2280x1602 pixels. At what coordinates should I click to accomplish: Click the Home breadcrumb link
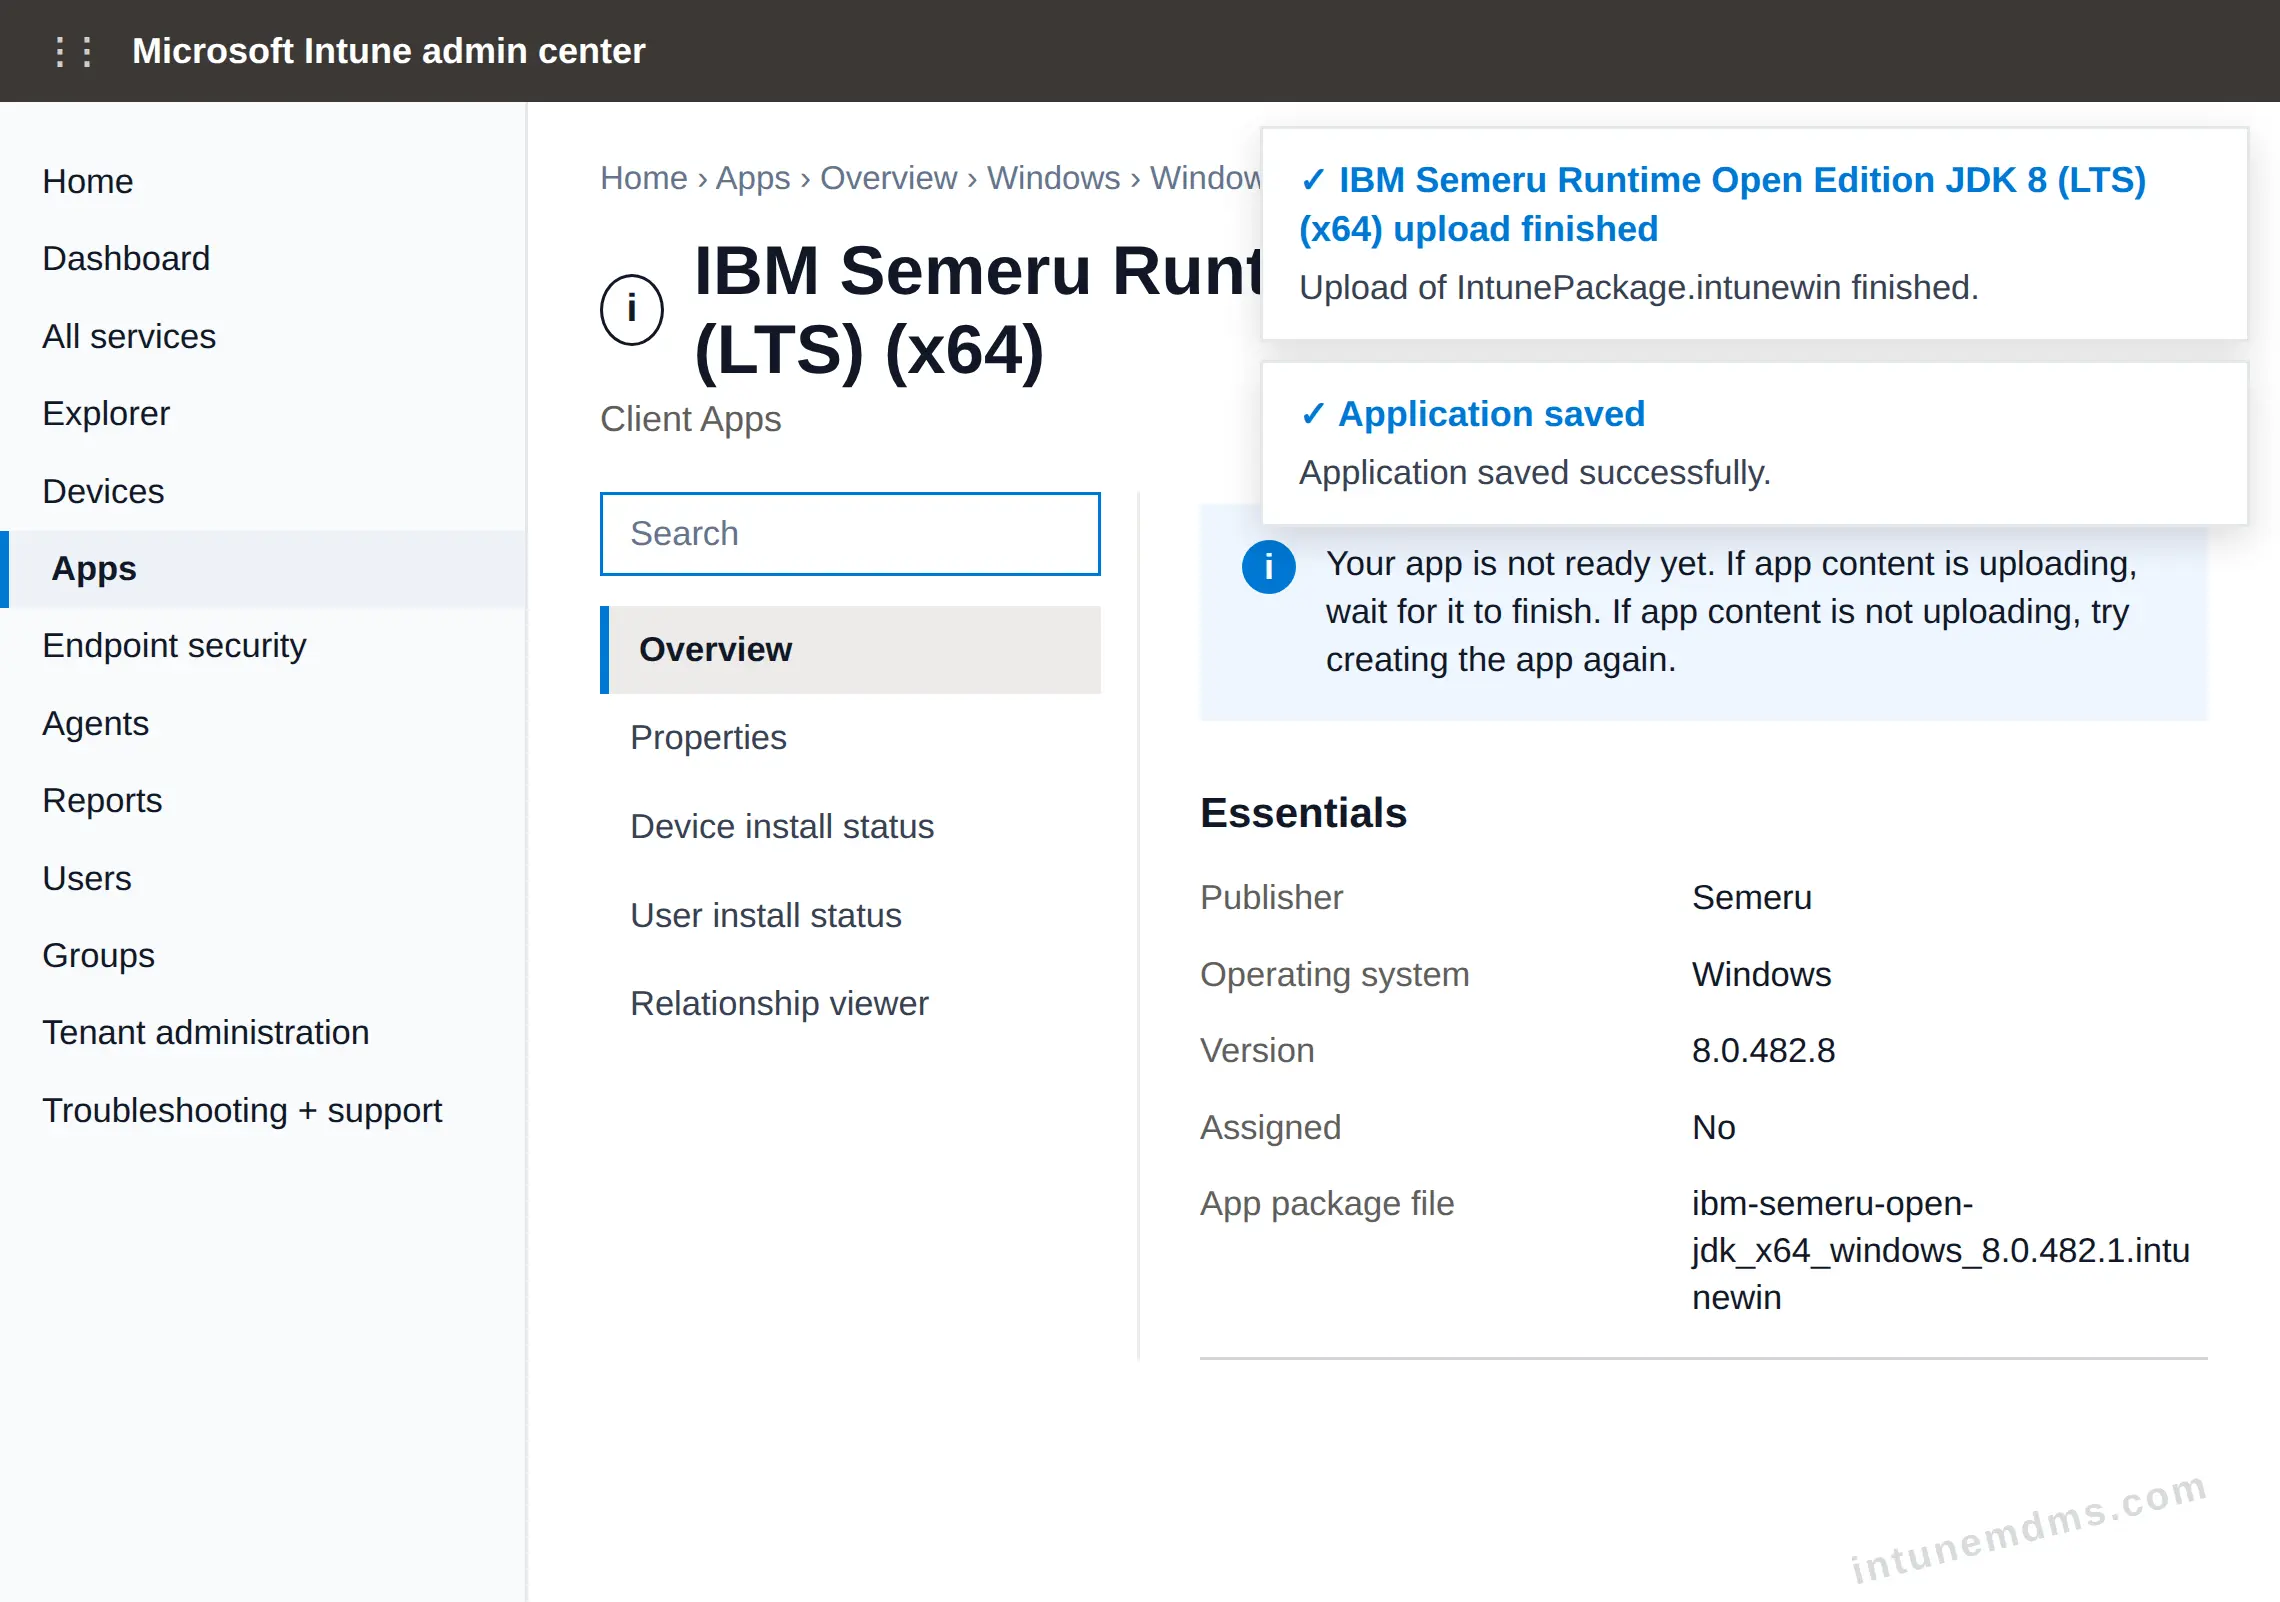pyautogui.click(x=644, y=178)
